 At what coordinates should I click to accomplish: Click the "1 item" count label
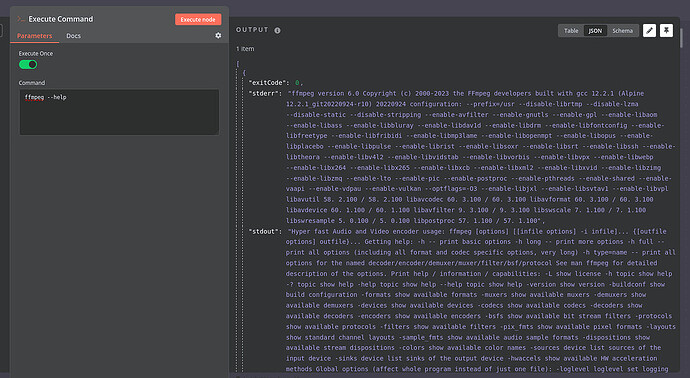245,49
